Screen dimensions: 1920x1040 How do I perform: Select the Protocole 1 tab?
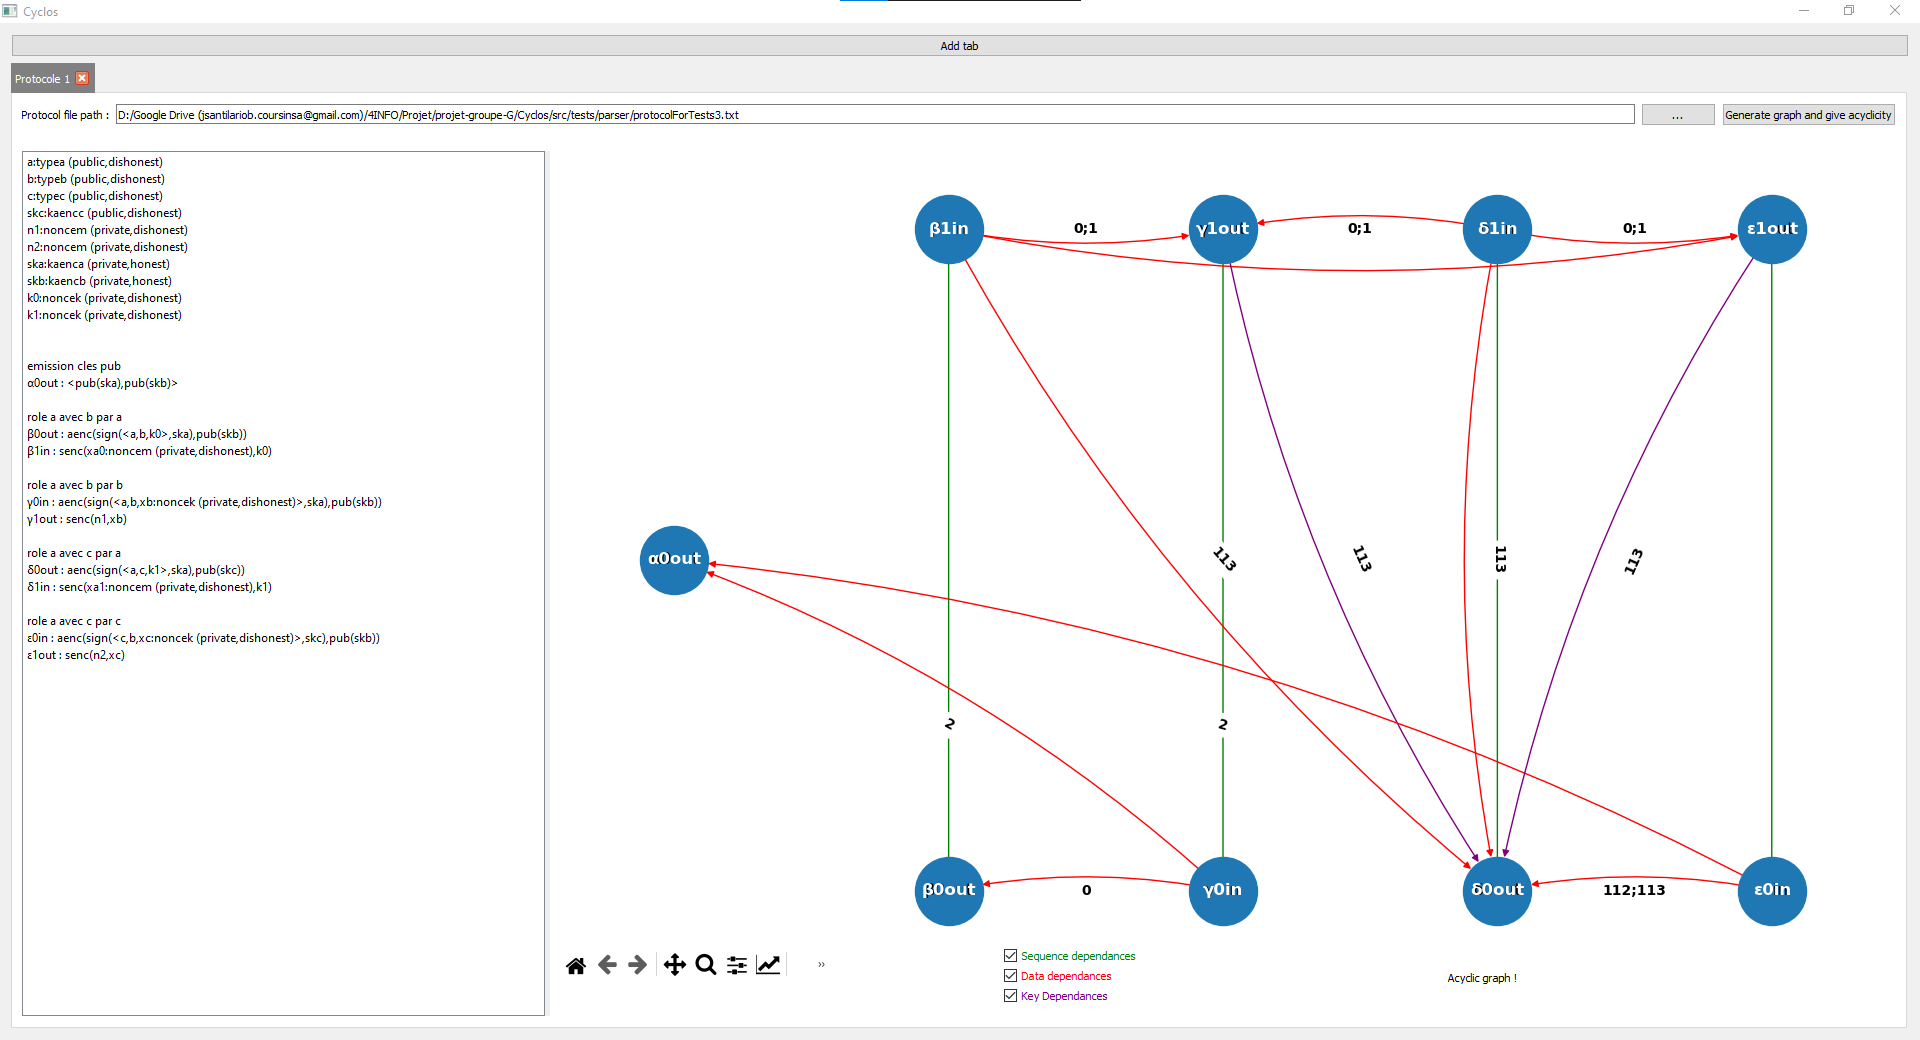(x=43, y=79)
